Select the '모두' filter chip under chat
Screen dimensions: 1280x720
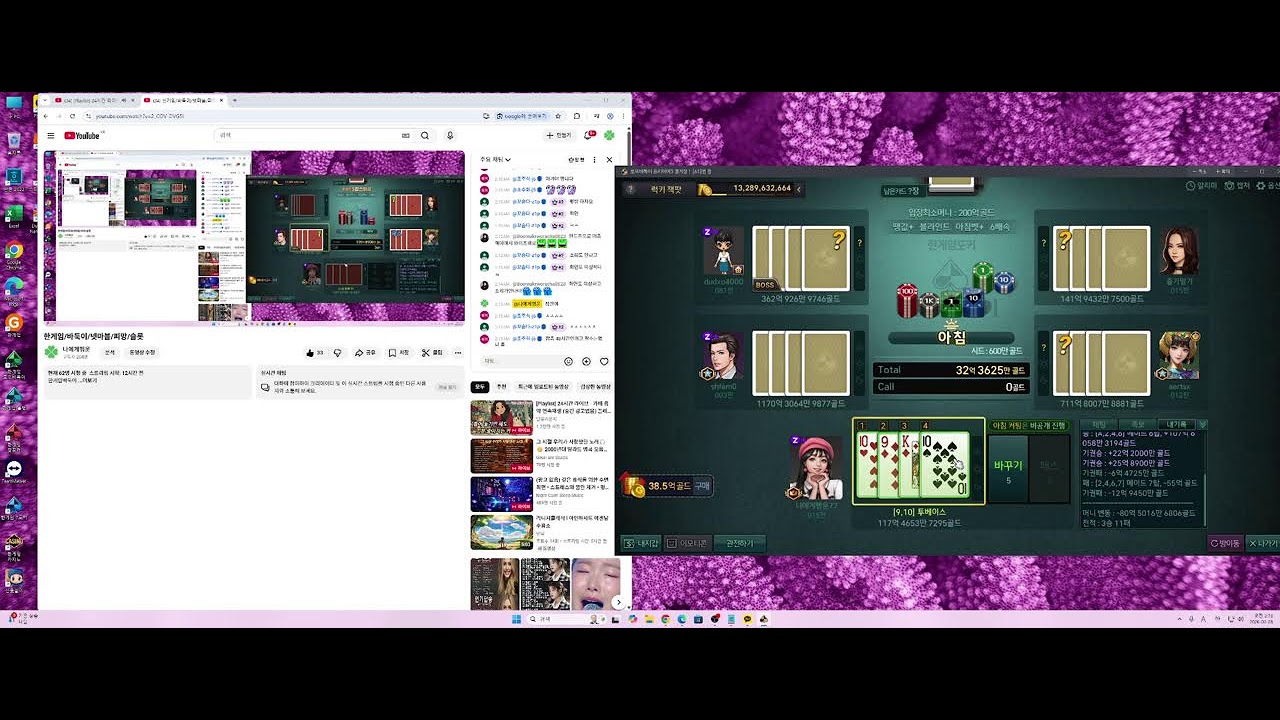pyautogui.click(x=480, y=386)
